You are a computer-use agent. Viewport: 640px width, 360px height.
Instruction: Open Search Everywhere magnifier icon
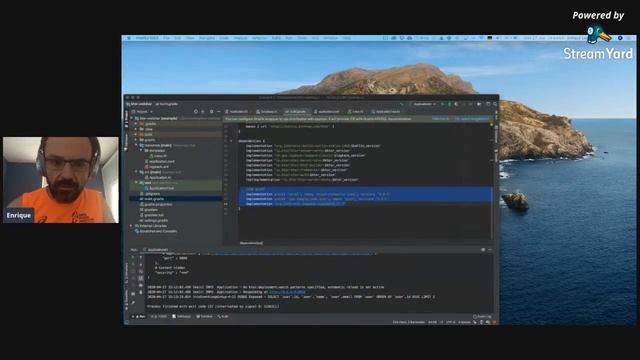(x=495, y=104)
